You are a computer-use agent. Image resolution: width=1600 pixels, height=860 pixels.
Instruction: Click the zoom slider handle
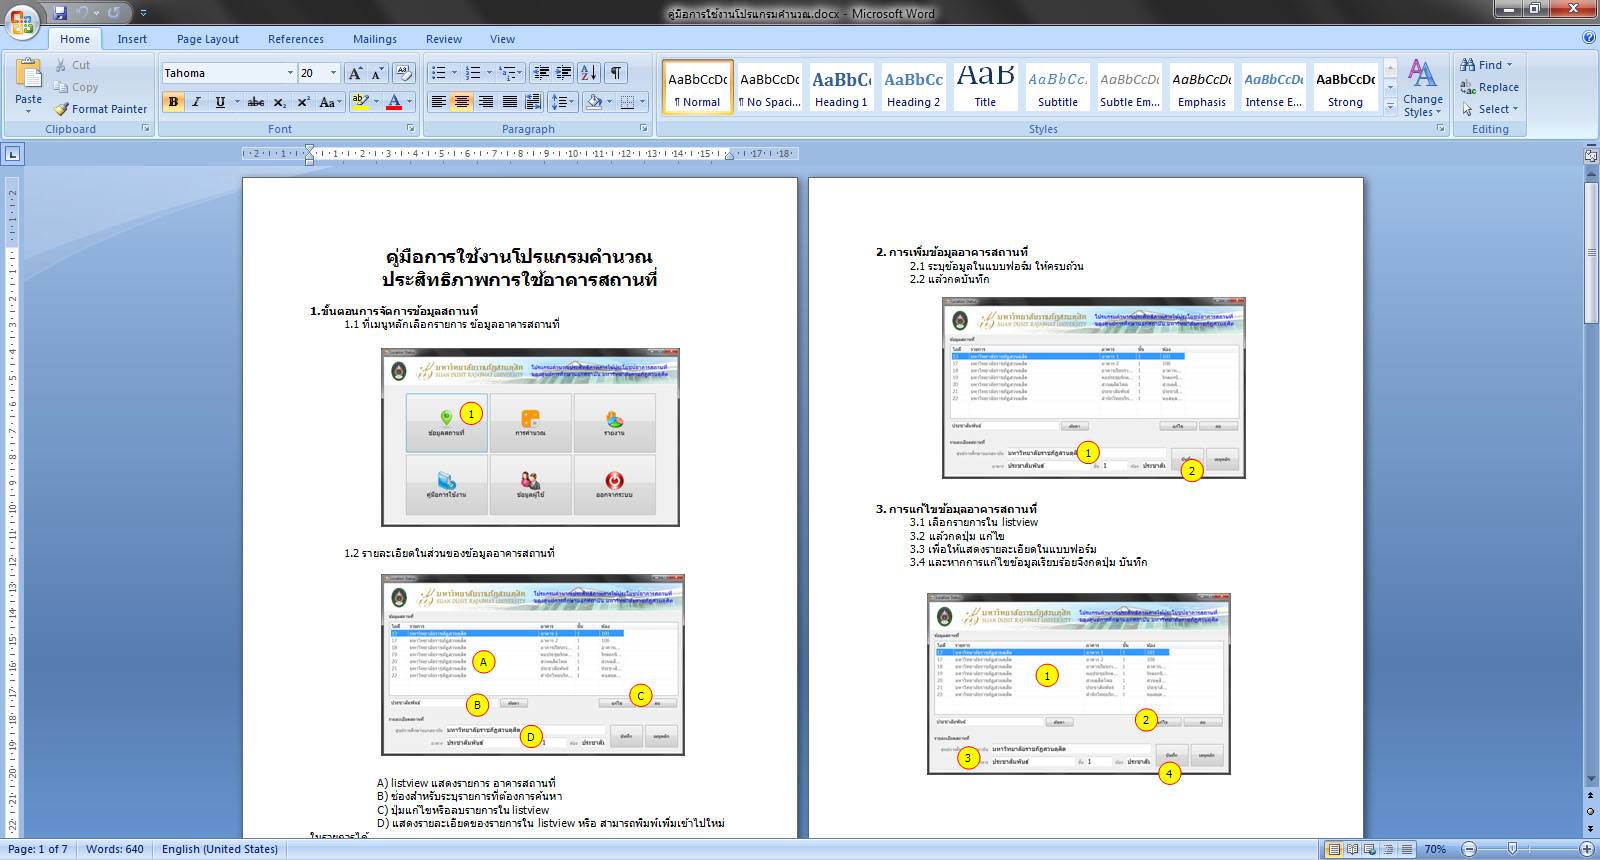click(1512, 849)
